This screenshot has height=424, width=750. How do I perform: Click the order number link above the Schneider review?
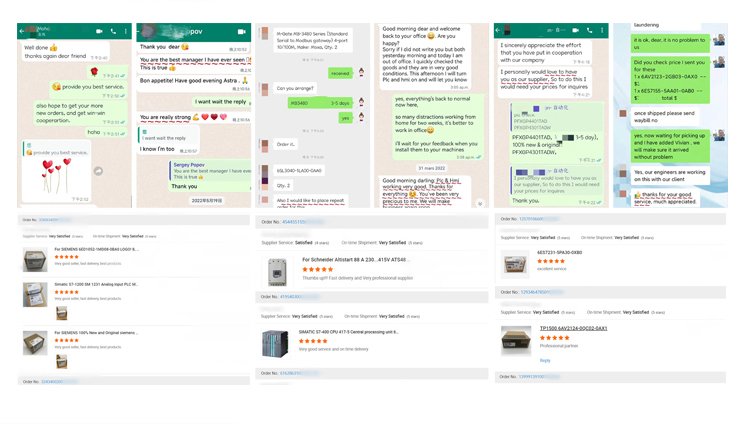(302, 222)
